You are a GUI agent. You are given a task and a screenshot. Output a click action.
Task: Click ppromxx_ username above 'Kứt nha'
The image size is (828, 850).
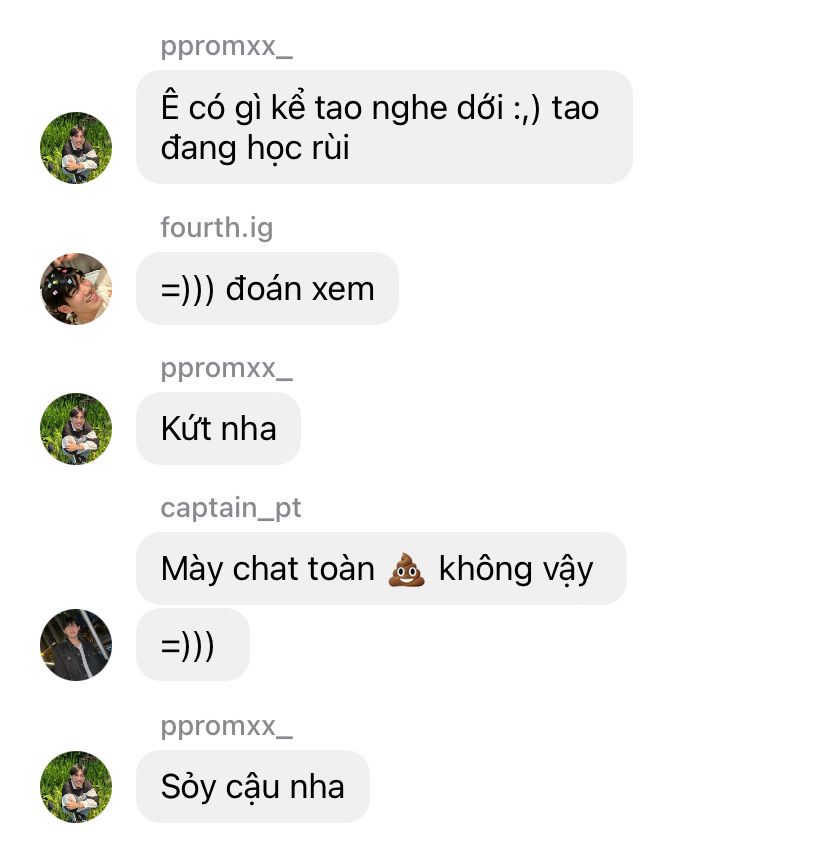coord(226,369)
